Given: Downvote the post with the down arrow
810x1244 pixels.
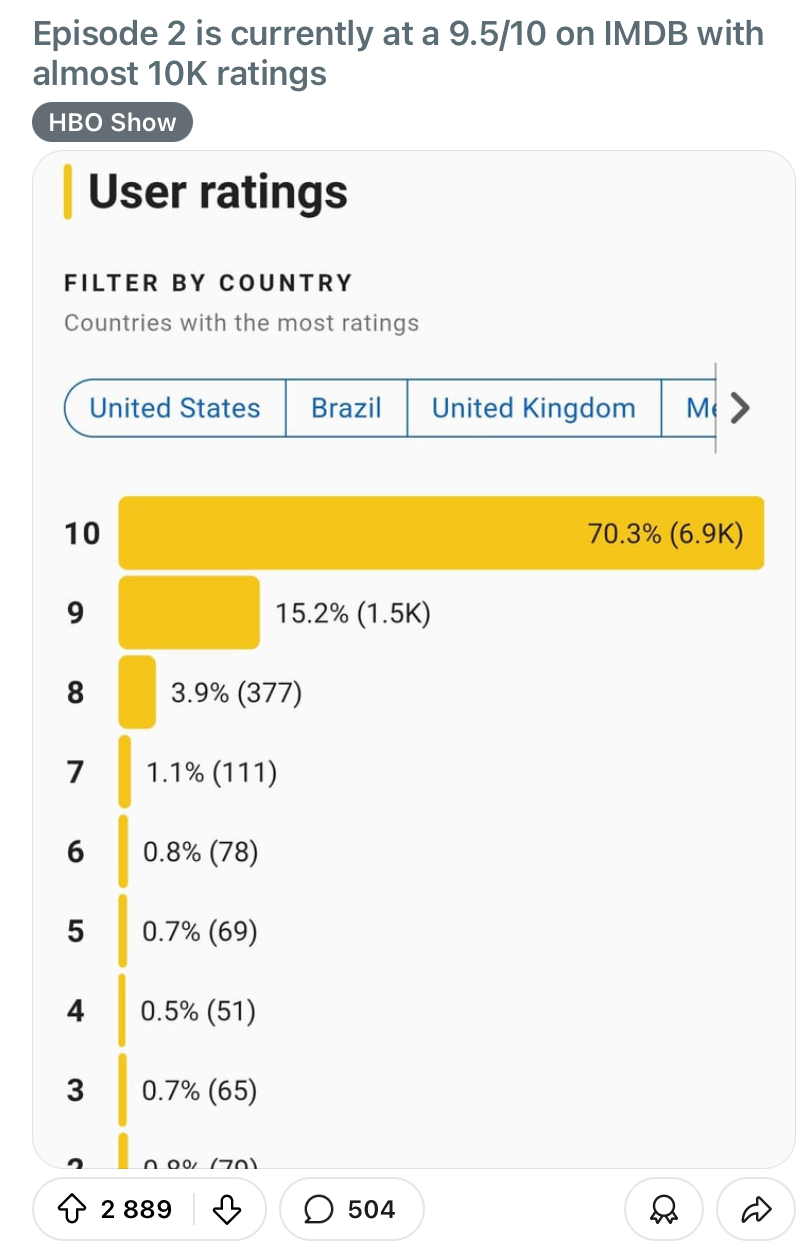Looking at the screenshot, I should [x=228, y=1210].
